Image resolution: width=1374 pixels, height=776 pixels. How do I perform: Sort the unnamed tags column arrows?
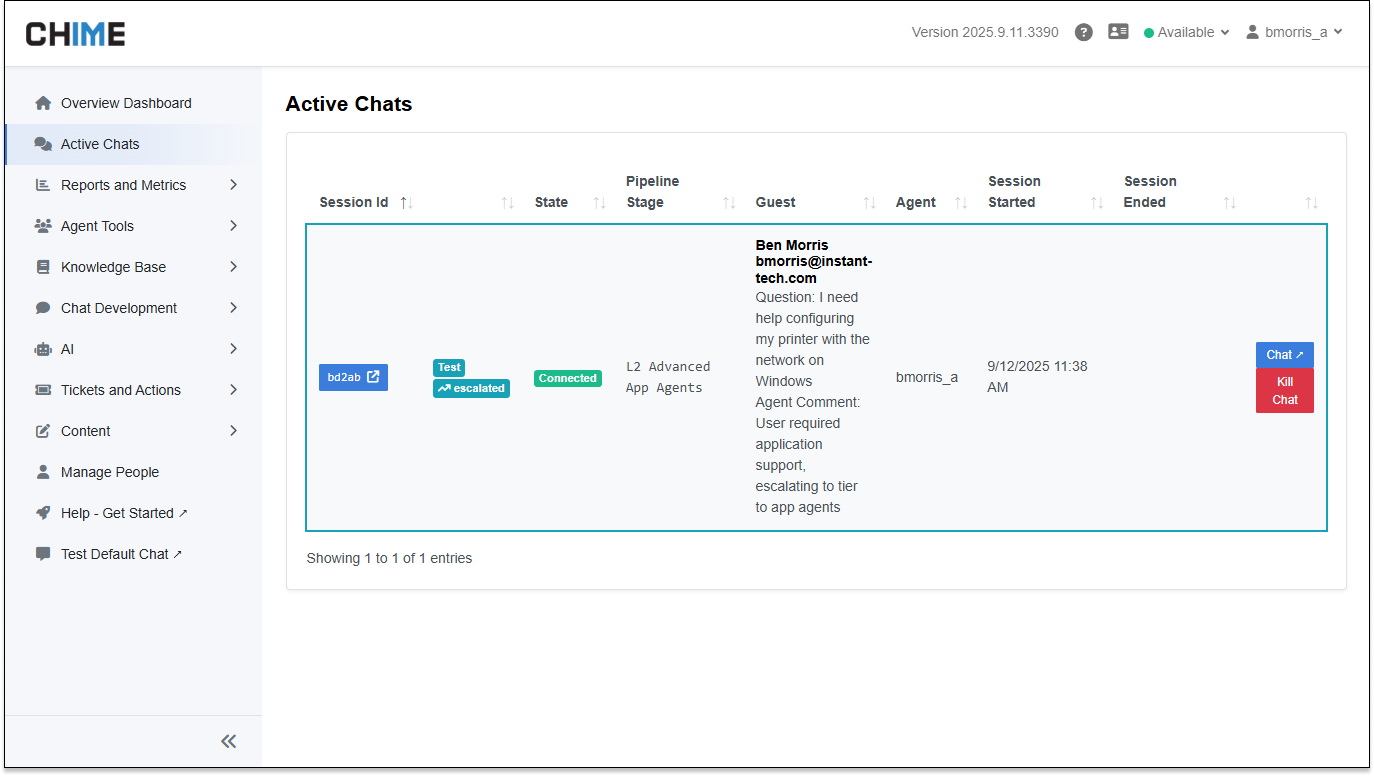coord(508,203)
